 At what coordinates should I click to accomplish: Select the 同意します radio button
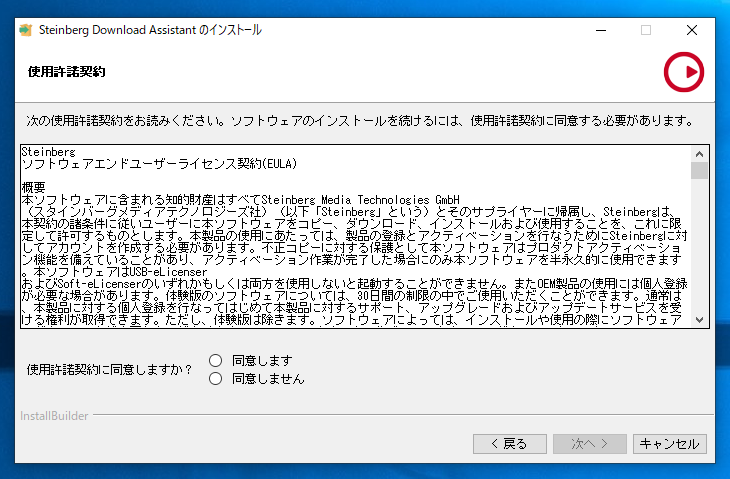point(216,360)
